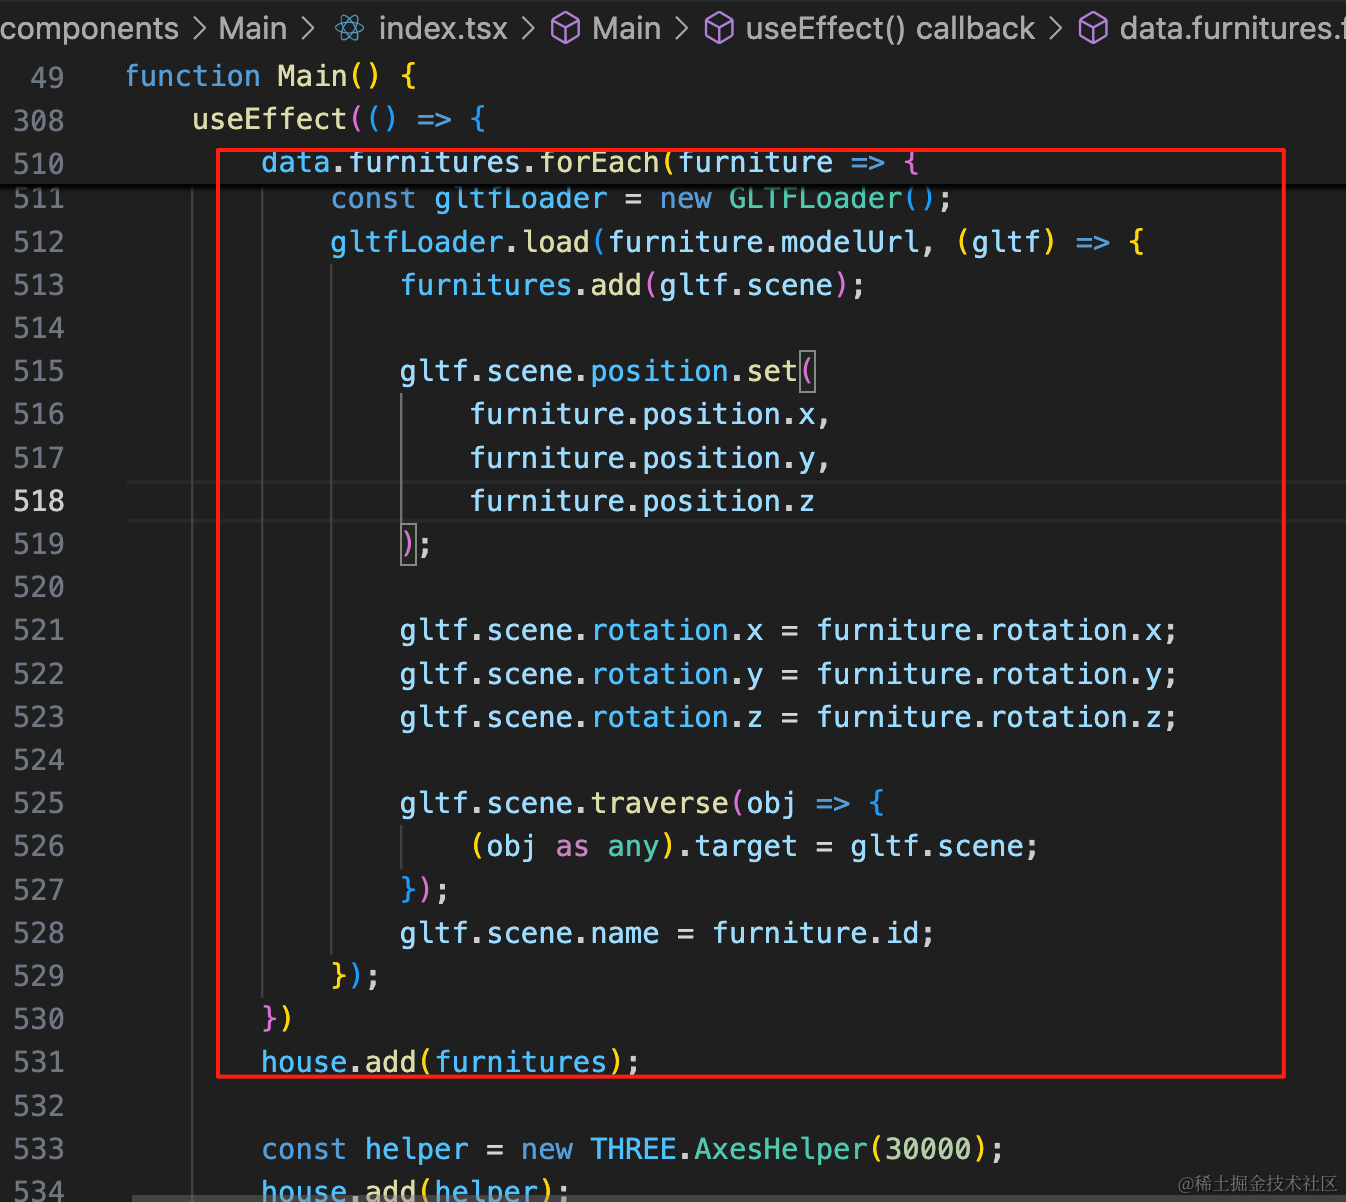Click 'furniture.modelUrl' argument on line 512

764,242
